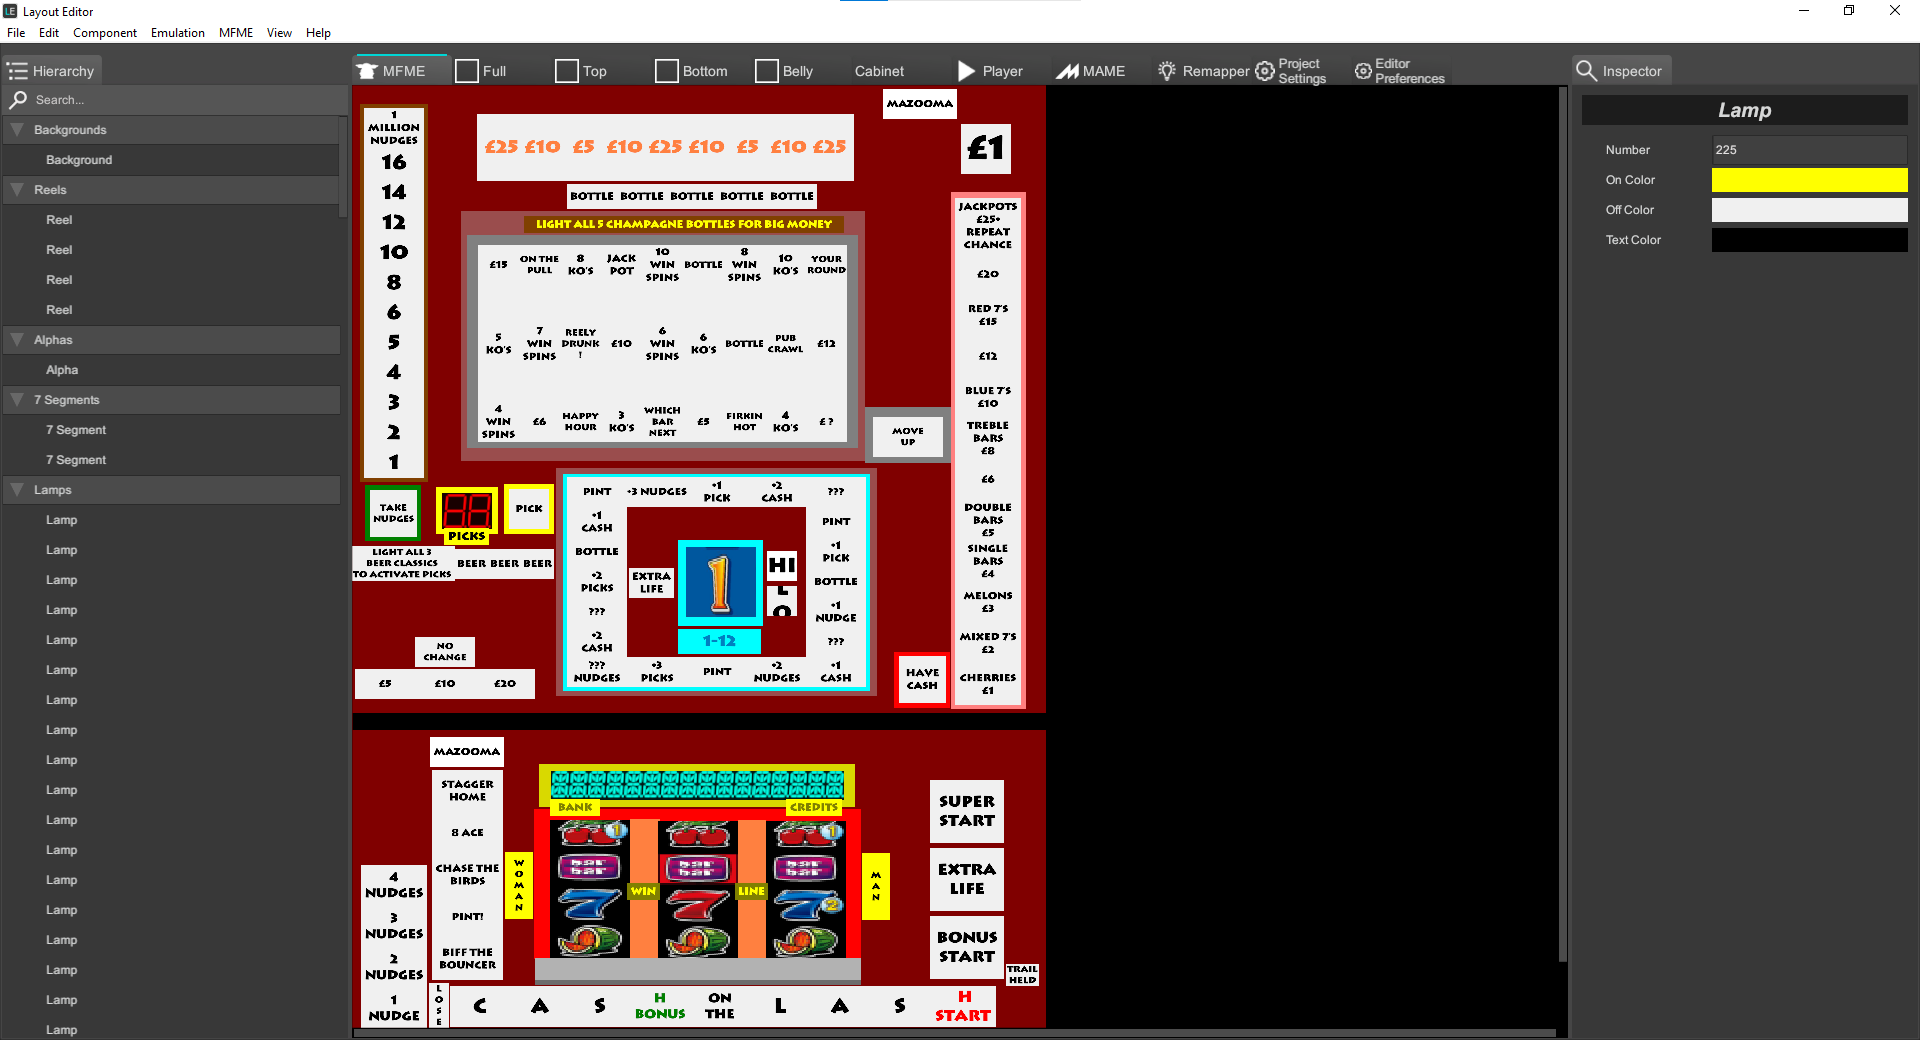Select the teal alpha display strip

697,784
